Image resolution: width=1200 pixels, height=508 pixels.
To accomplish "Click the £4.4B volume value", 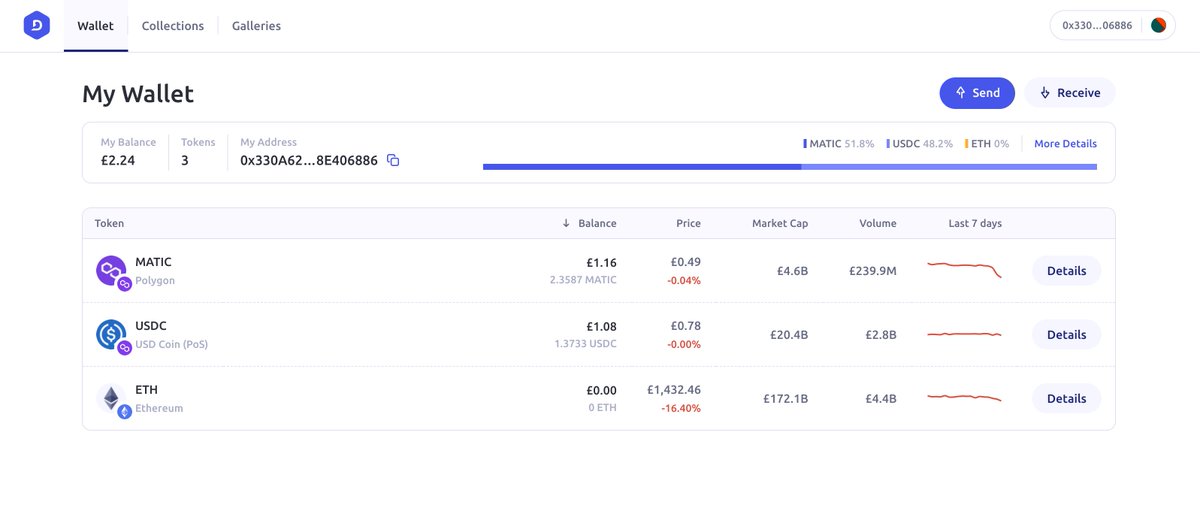I will pyautogui.click(x=881, y=399).
